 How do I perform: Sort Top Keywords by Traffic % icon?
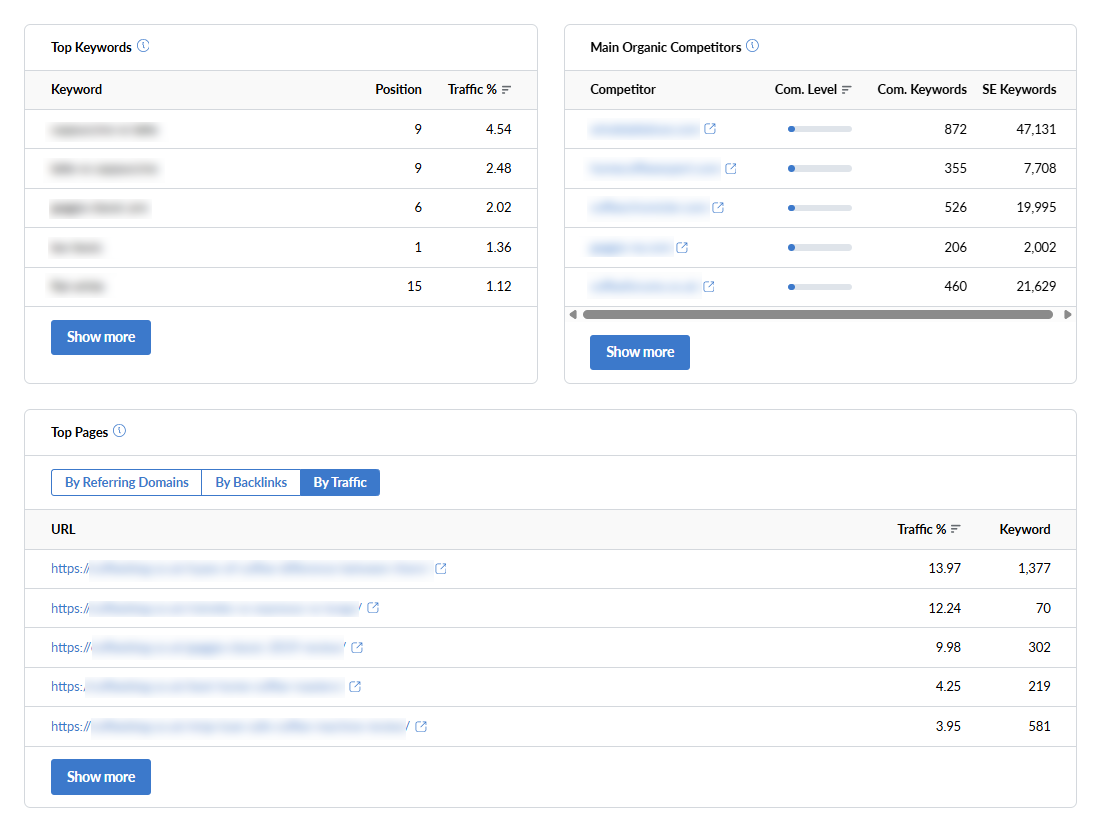(x=506, y=90)
